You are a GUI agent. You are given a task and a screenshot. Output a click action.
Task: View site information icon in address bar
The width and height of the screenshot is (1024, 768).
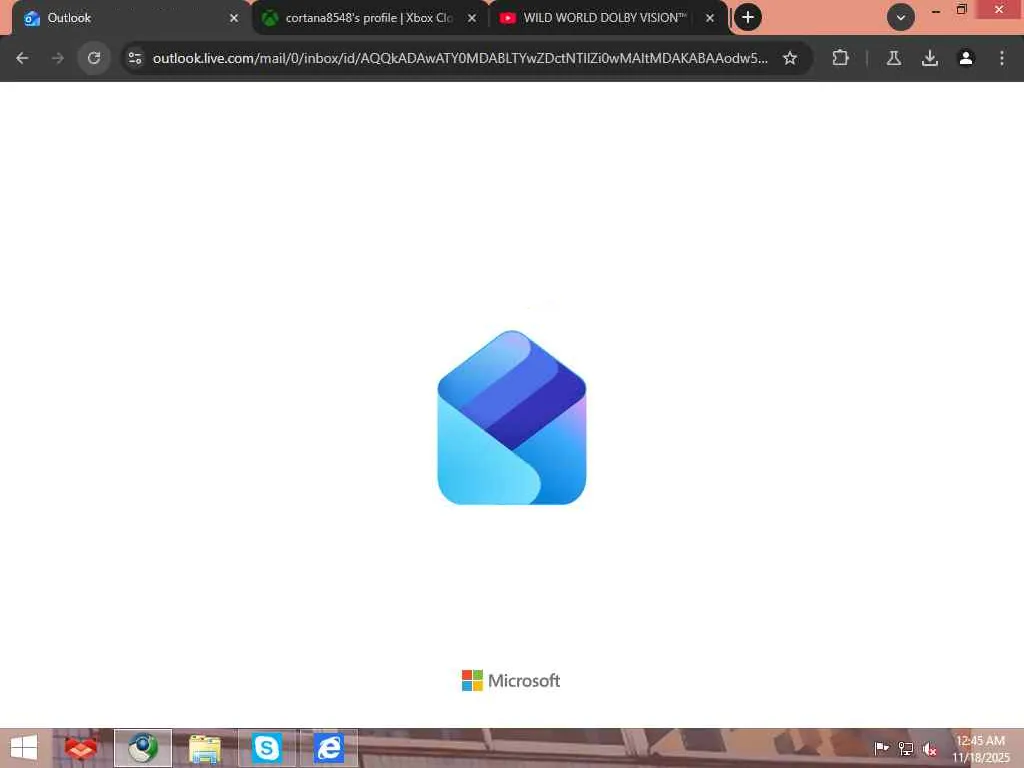click(135, 58)
